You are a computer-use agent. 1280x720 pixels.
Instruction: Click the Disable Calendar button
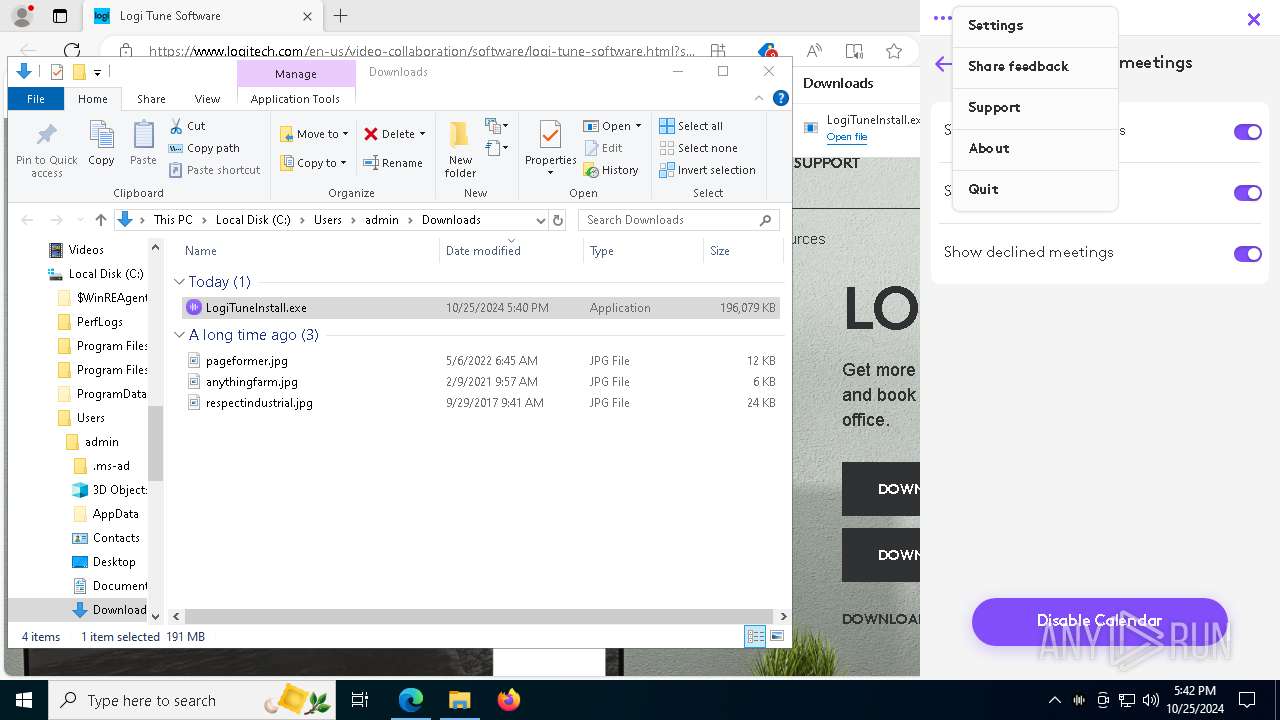pyautogui.click(x=1099, y=621)
